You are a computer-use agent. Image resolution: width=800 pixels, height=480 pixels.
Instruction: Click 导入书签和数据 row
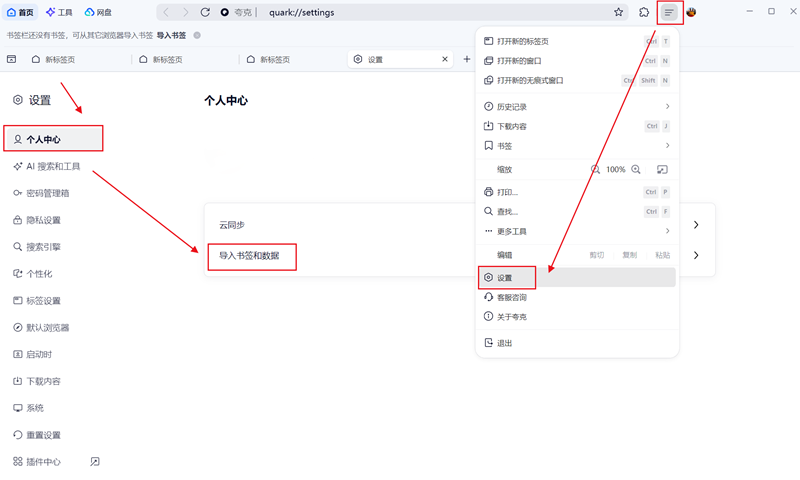click(x=459, y=255)
